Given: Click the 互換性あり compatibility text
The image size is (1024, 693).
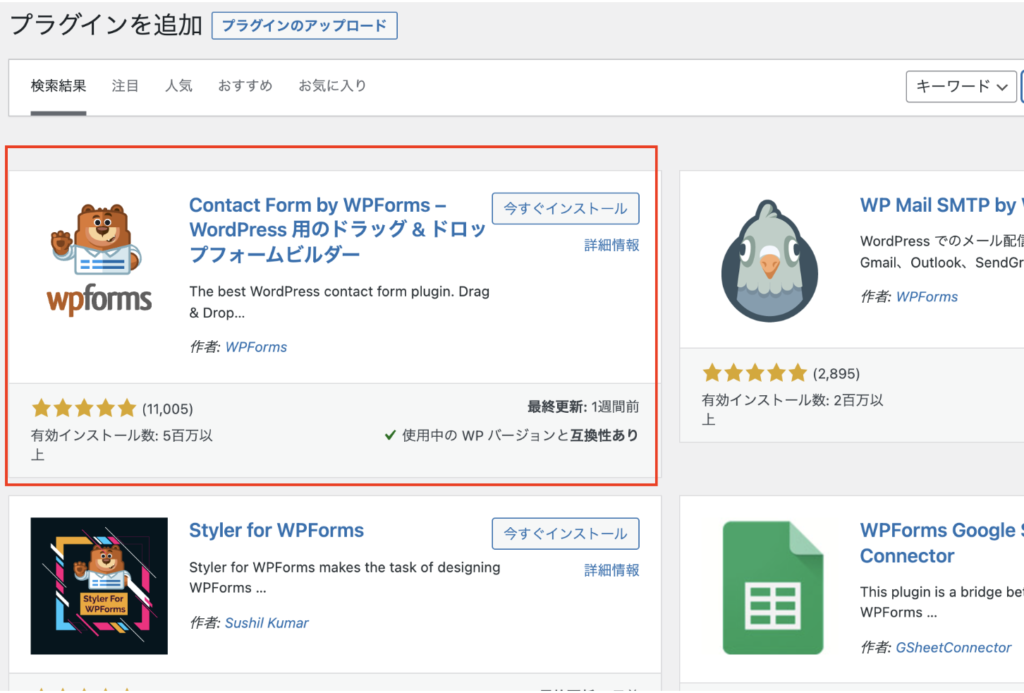Looking at the screenshot, I should pos(604,436).
